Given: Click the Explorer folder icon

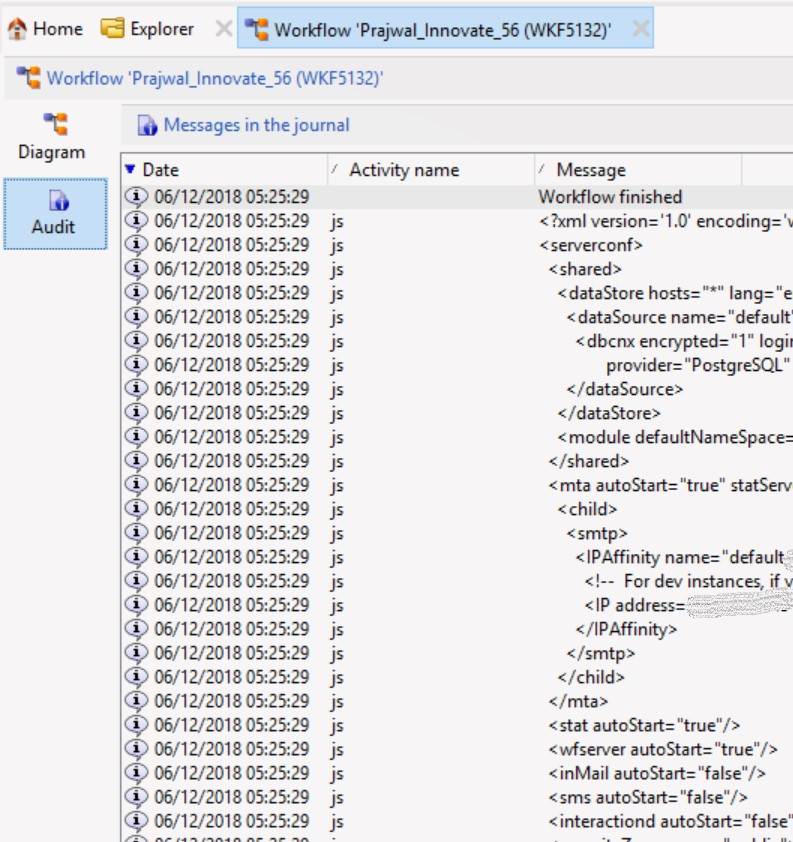Looking at the screenshot, I should point(113,29).
